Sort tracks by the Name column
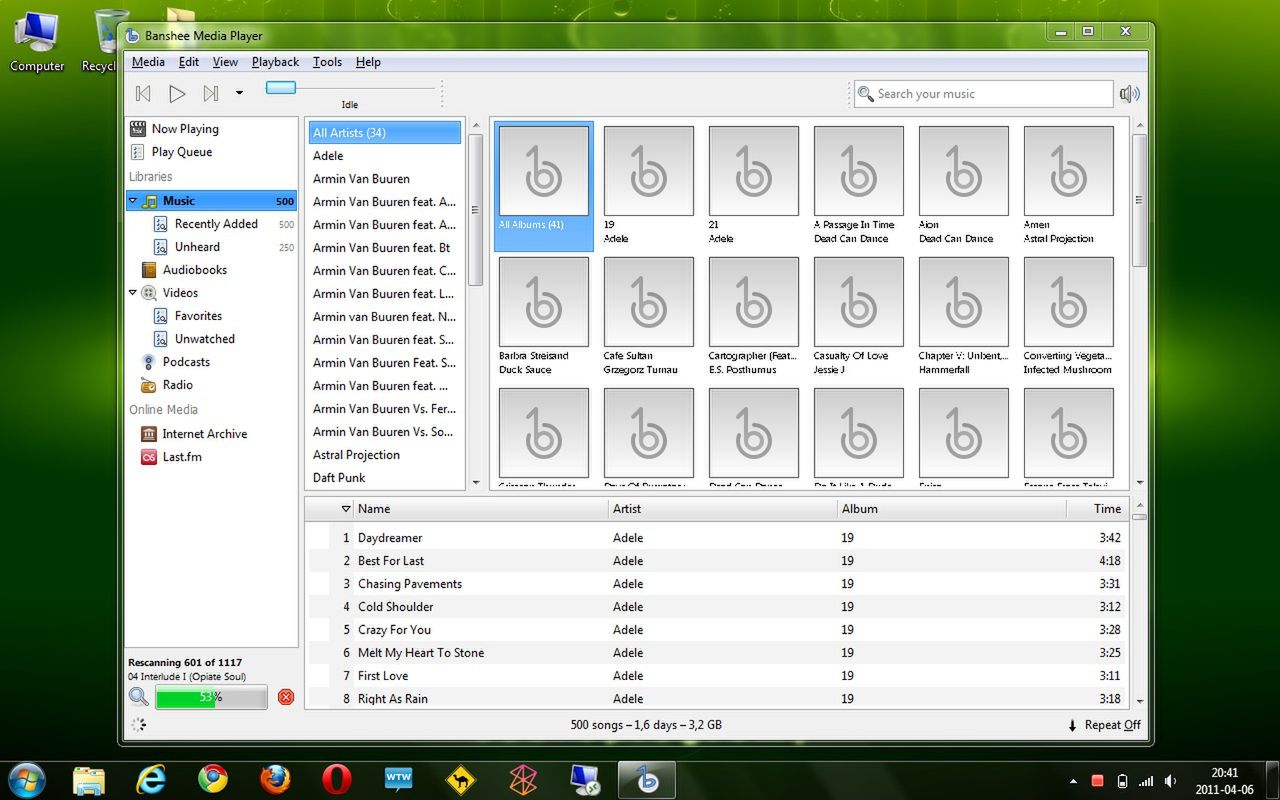The height and width of the screenshot is (800, 1280). click(480, 509)
